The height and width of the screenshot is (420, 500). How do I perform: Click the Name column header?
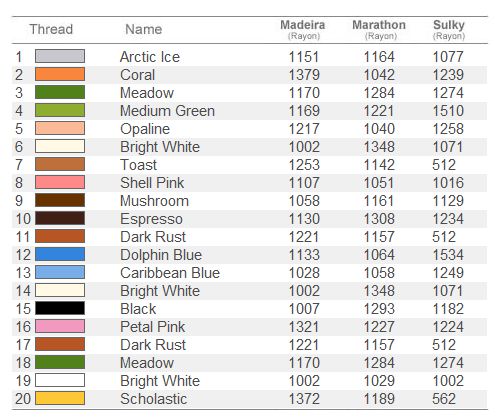[144, 29]
